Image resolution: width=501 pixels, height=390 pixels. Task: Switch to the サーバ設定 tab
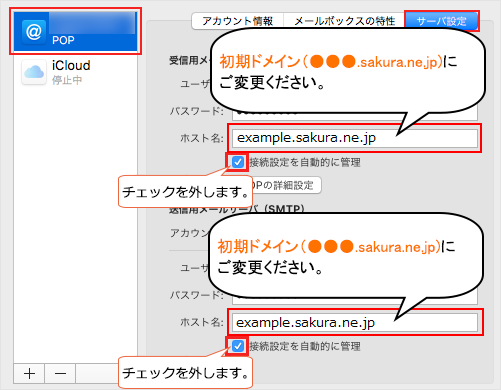click(442, 21)
